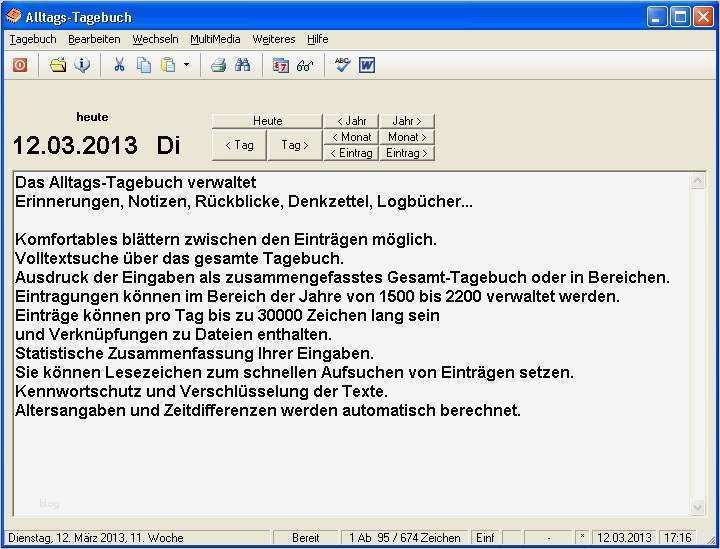Paste with the clipboard icon
The width and height of the screenshot is (720, 549).
(168, 65)
